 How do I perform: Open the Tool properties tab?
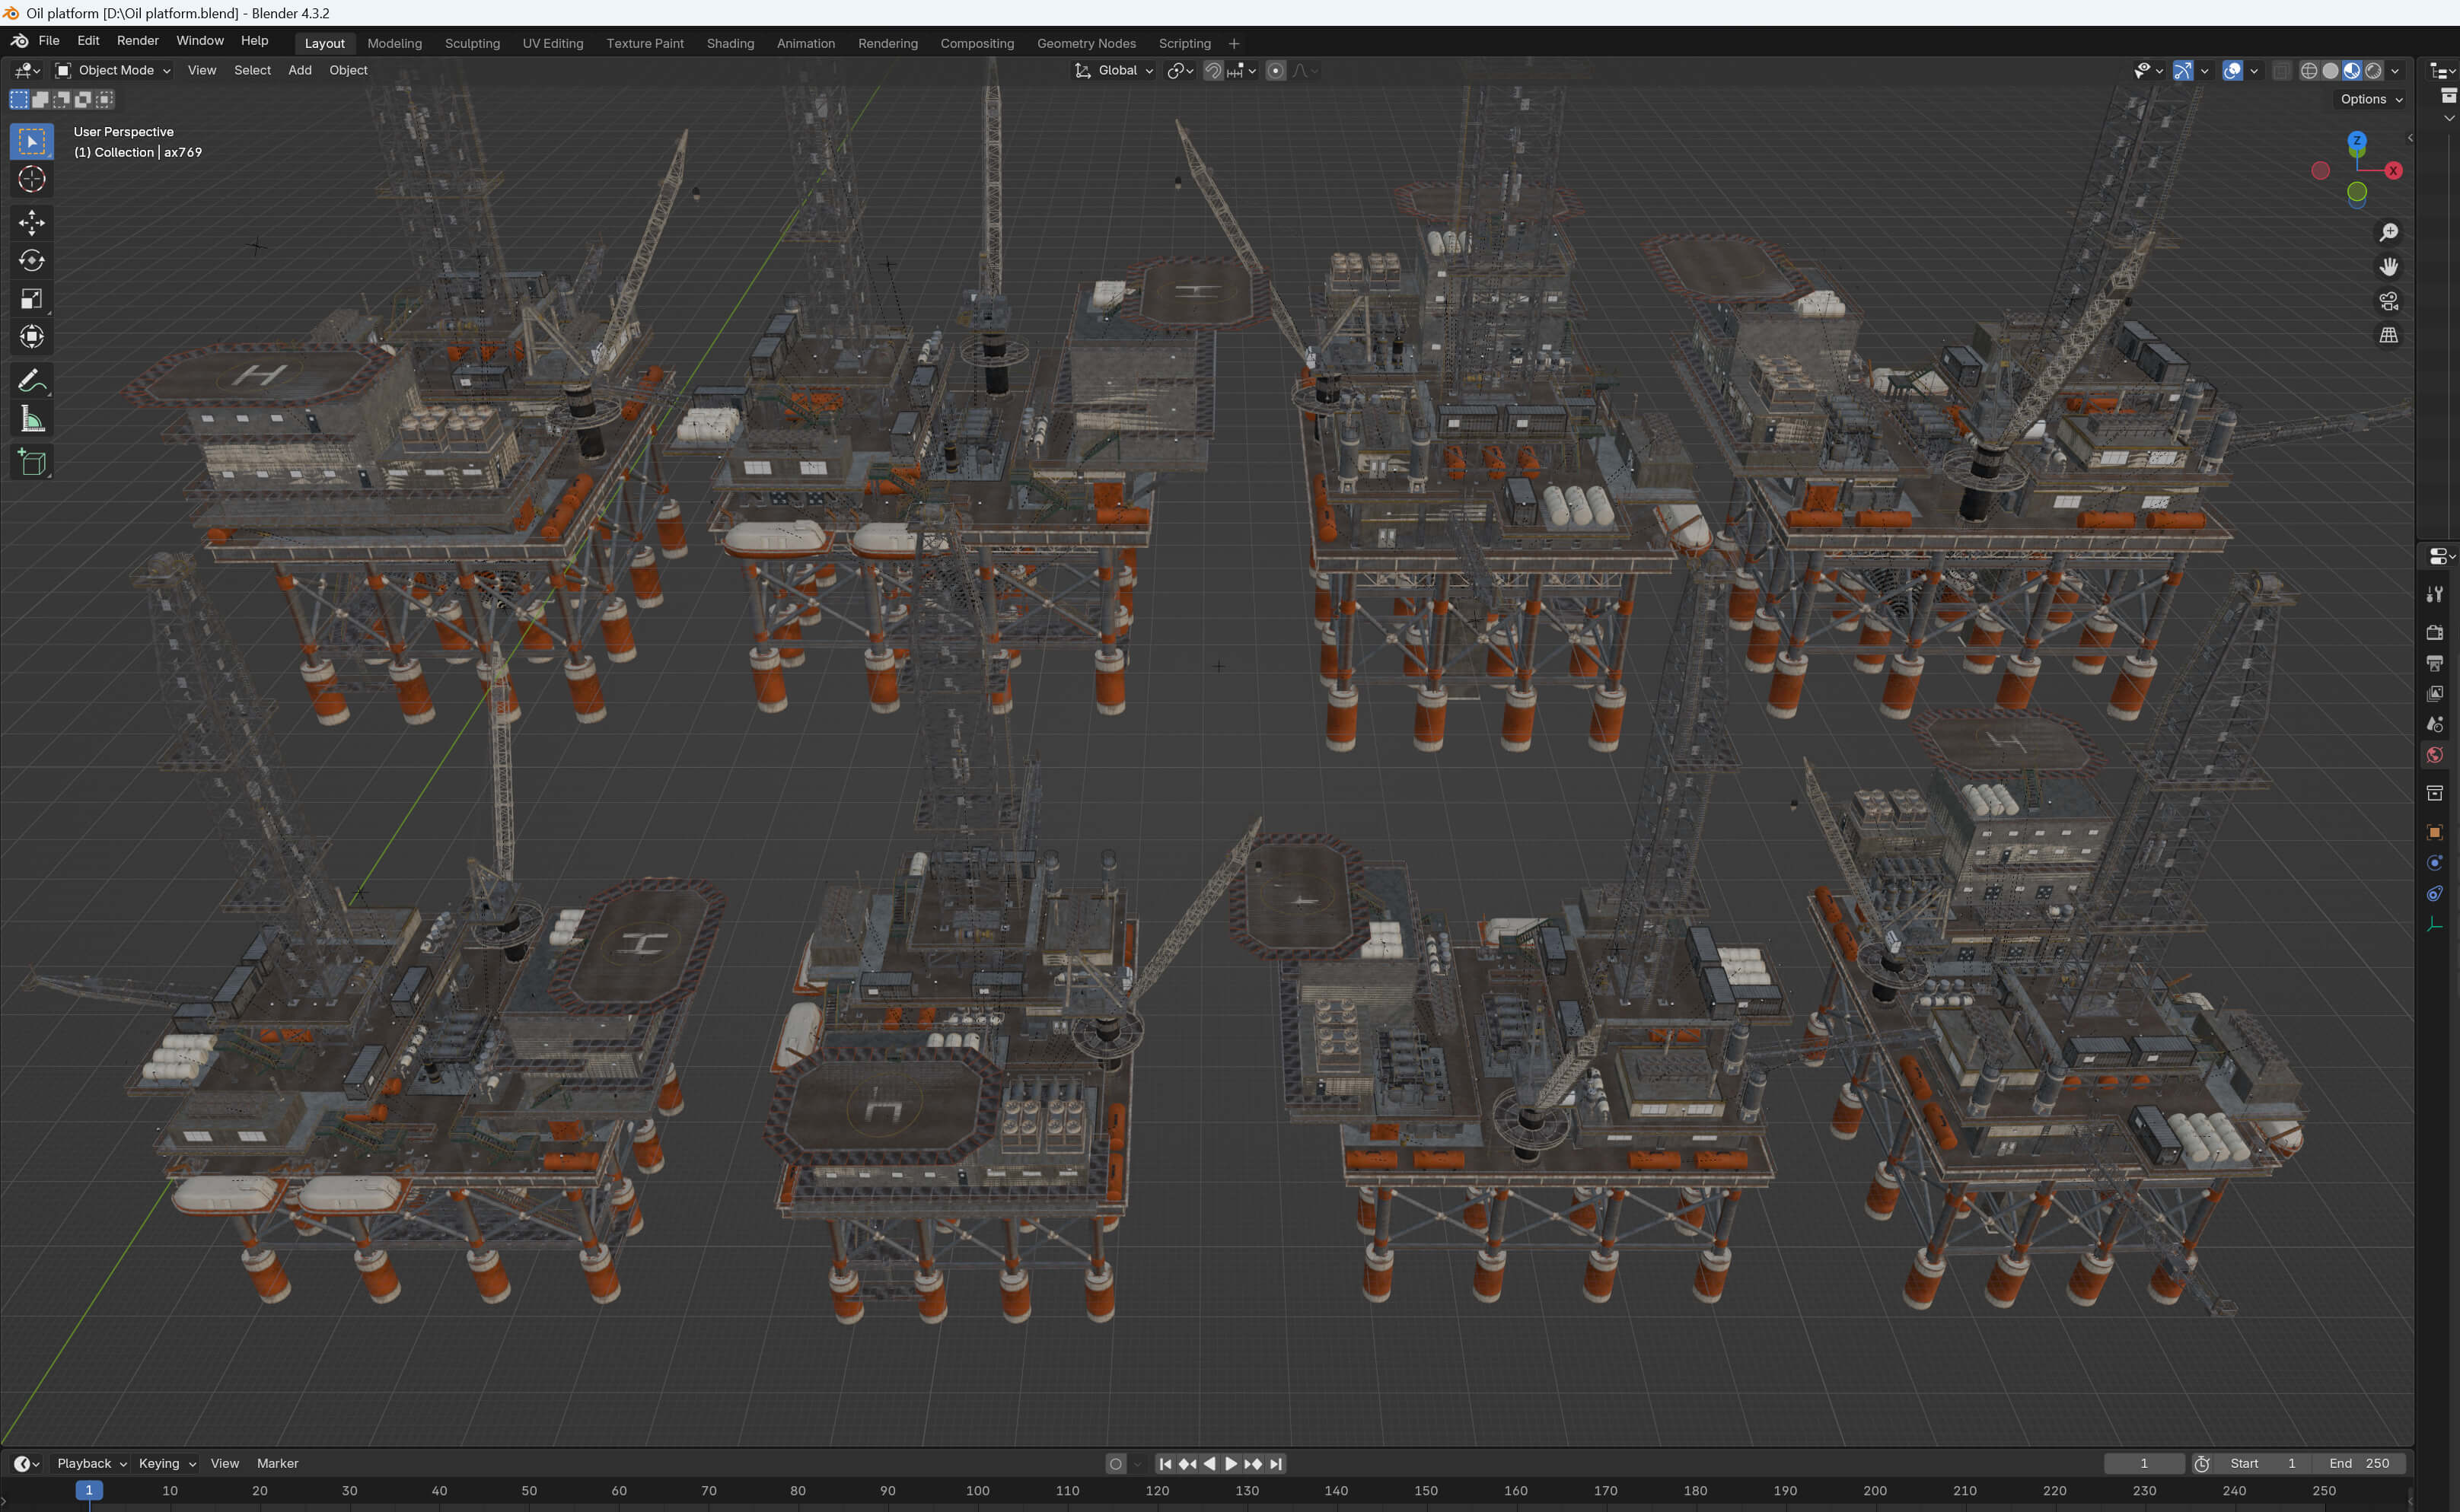[2434, 594]
